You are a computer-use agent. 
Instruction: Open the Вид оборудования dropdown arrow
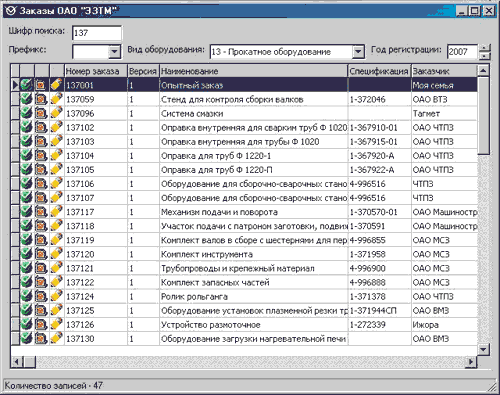[358, 52]
